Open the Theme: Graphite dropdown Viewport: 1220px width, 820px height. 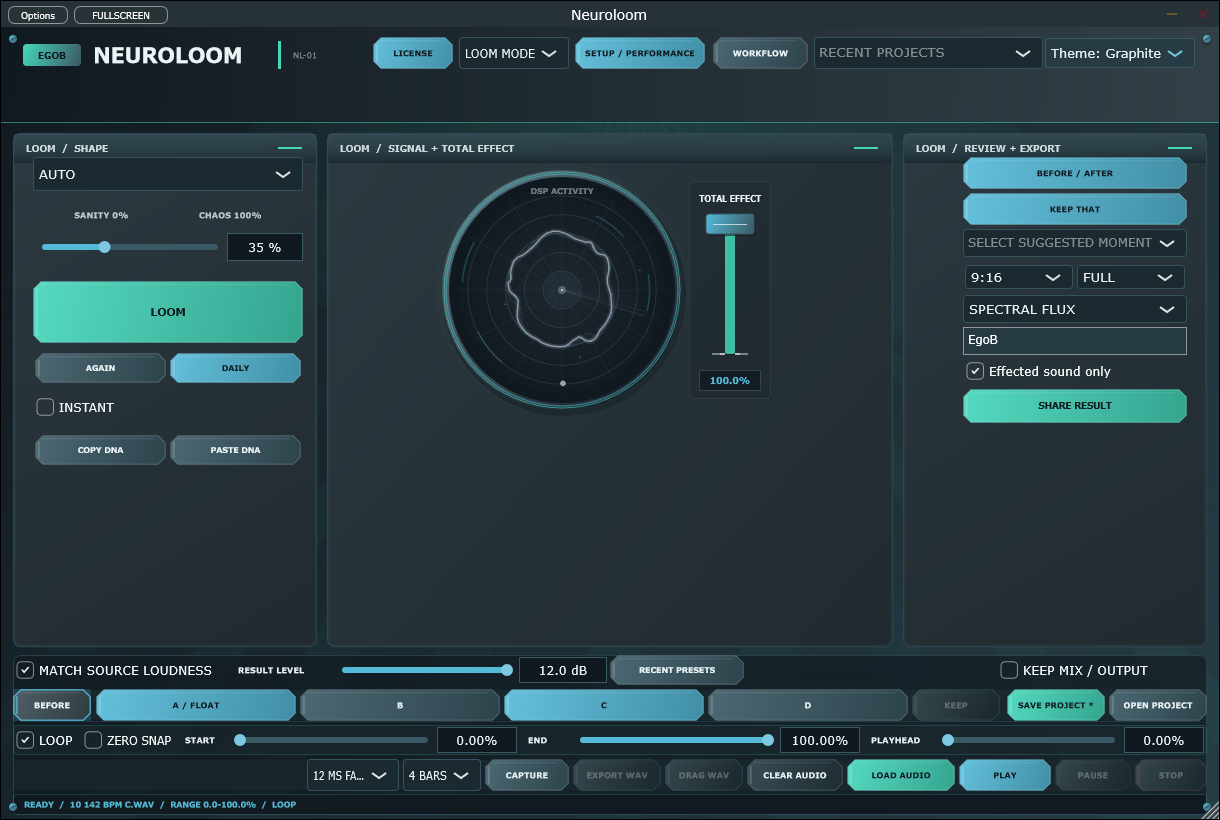(x=1120, y=53)
